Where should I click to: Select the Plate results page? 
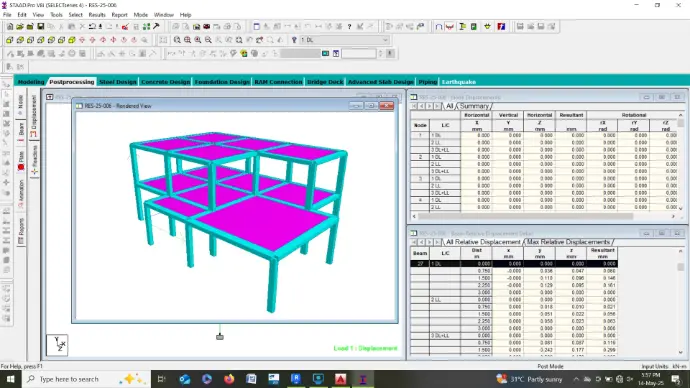pos(21,161)
